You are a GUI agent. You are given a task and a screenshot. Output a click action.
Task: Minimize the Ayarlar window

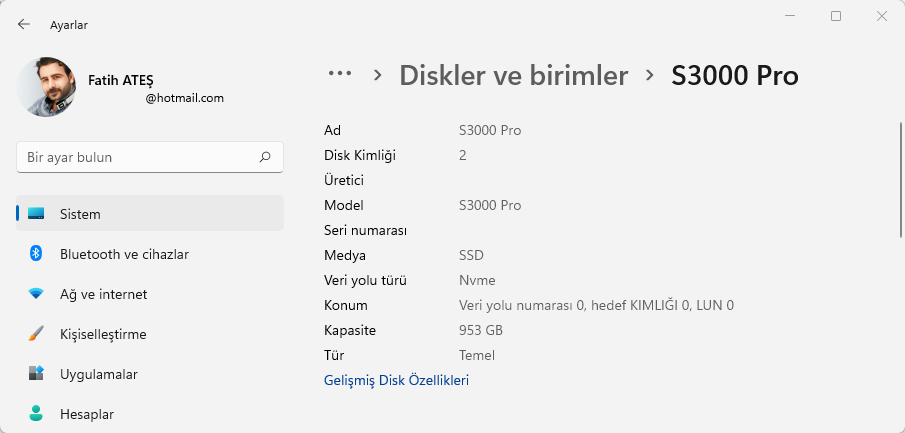point(790,16)
